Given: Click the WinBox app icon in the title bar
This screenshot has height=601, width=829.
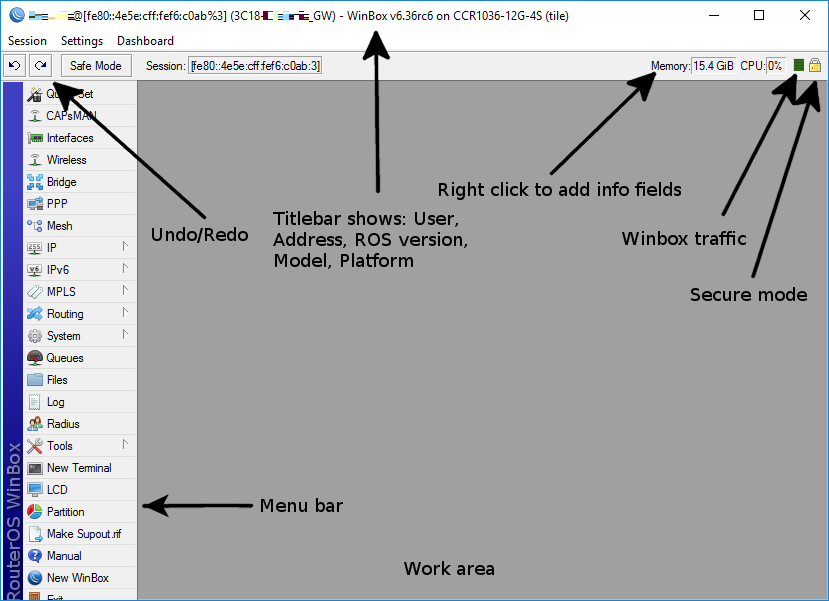Looking at the screenshot, I should pyautogui.click(x=17, y=15).
